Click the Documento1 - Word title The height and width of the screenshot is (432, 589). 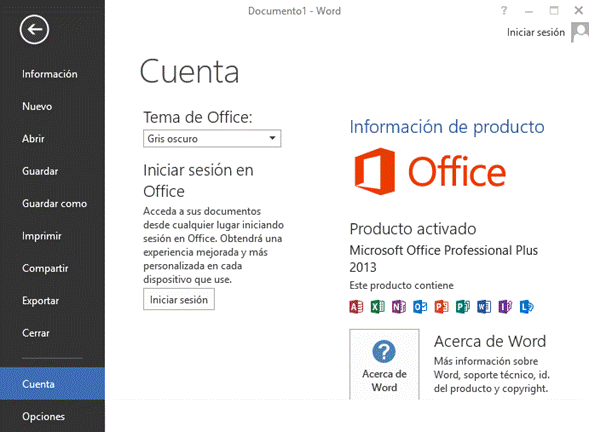294,11
